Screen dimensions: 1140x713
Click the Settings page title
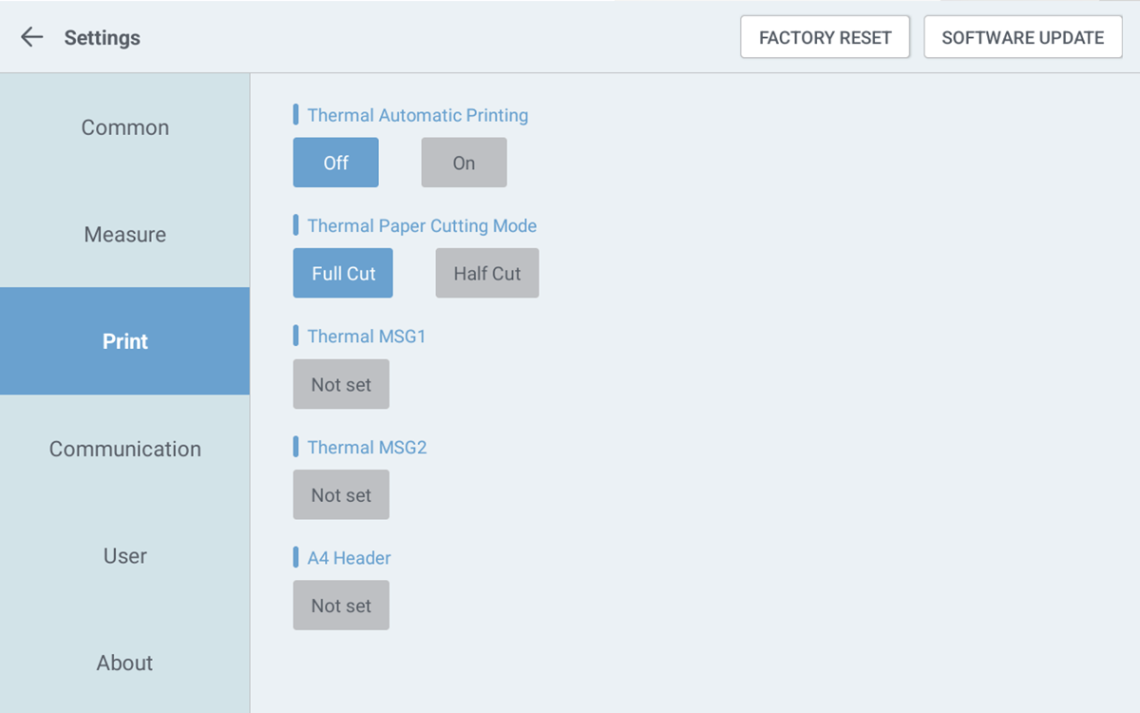[x=102, y=38]
